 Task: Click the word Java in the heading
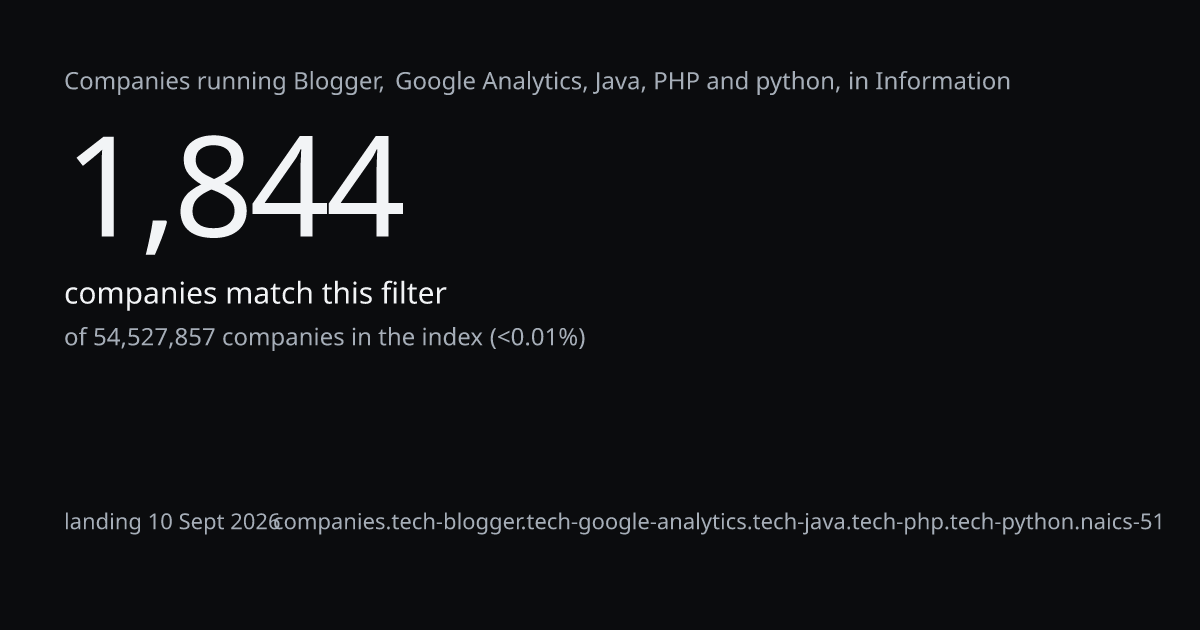click(x=616, y=82)
